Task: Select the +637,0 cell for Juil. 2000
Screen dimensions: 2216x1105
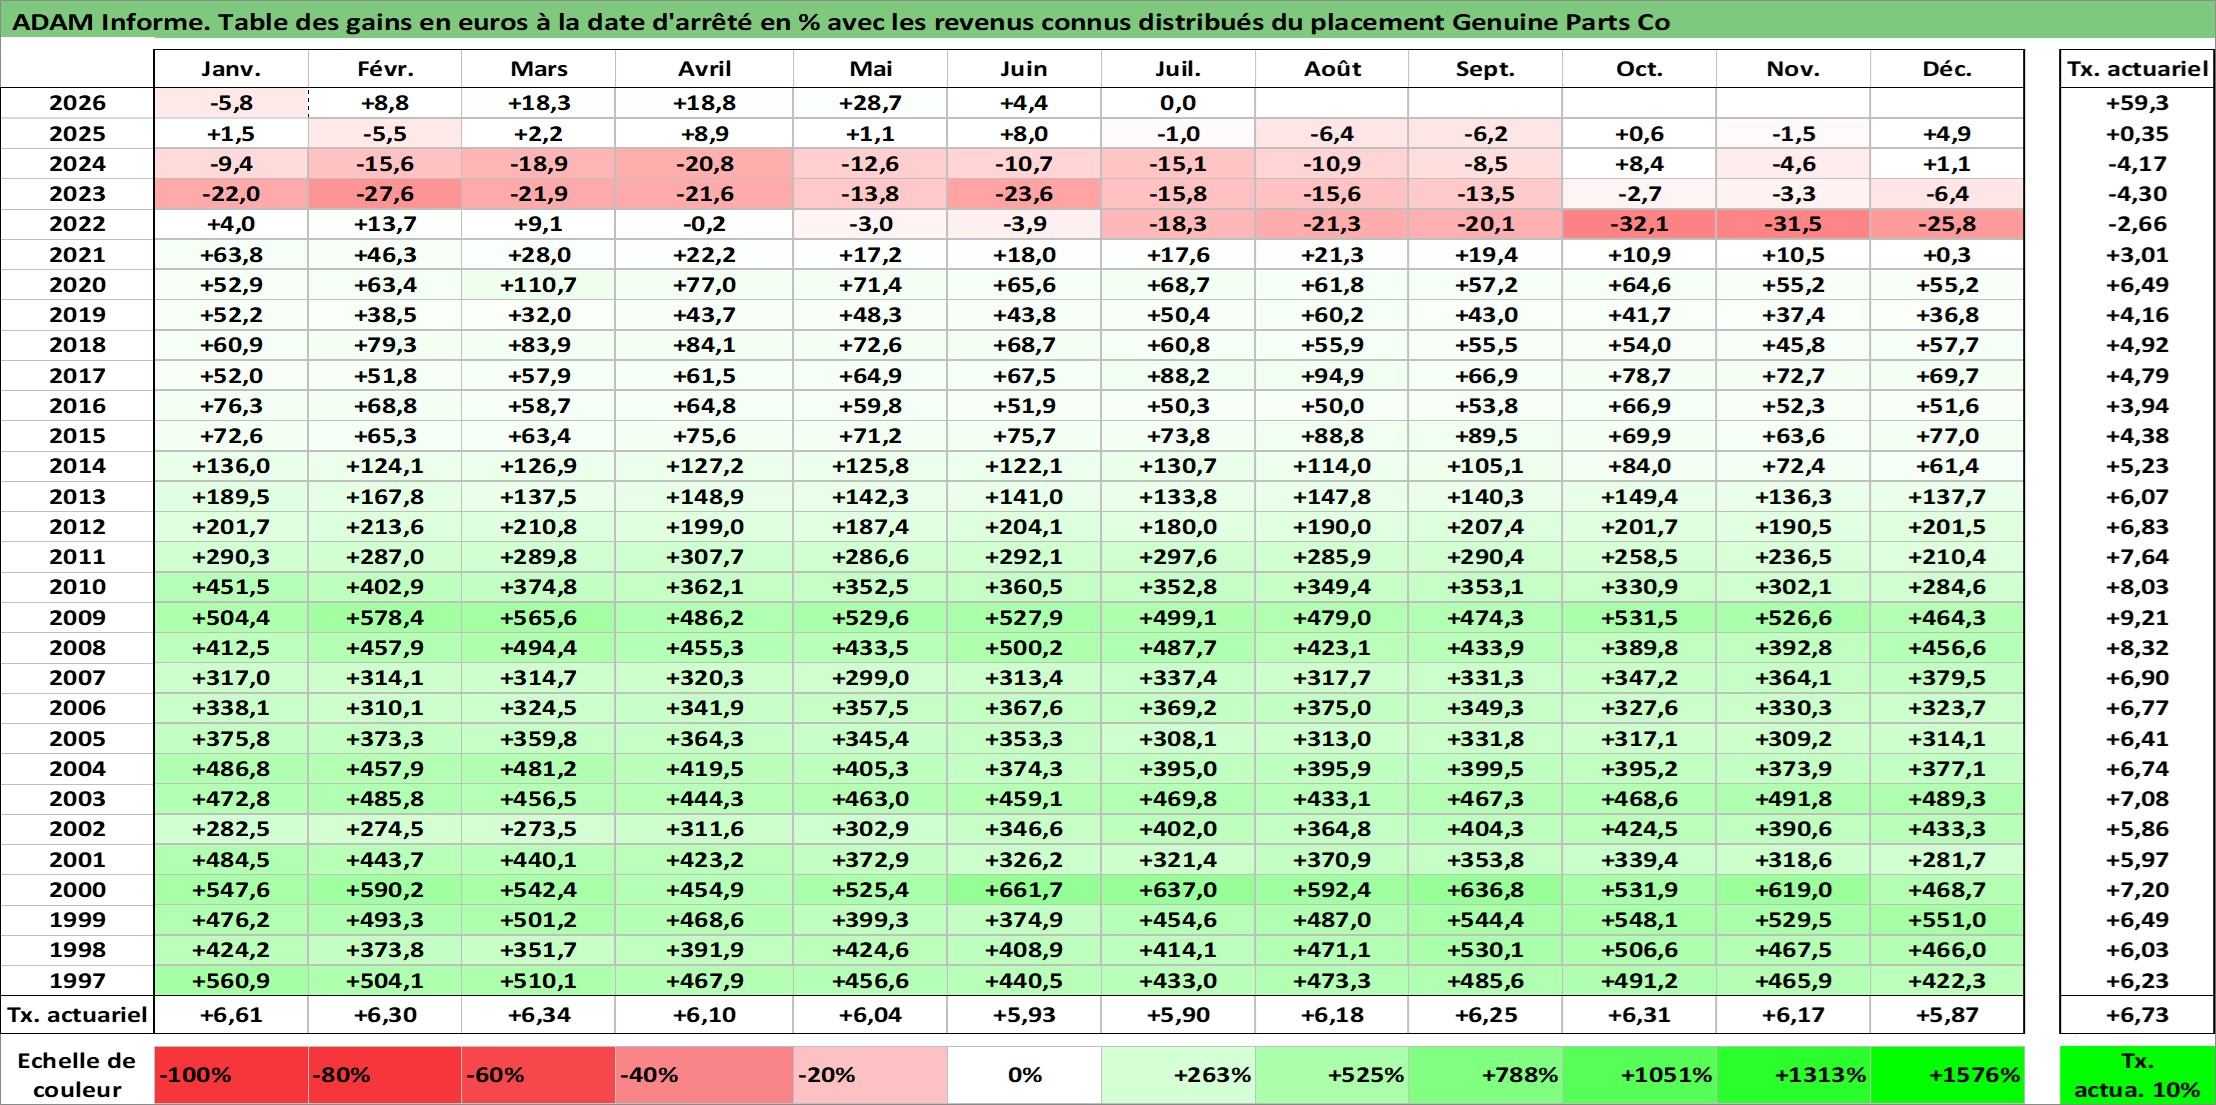Action: click(1178, 889)
